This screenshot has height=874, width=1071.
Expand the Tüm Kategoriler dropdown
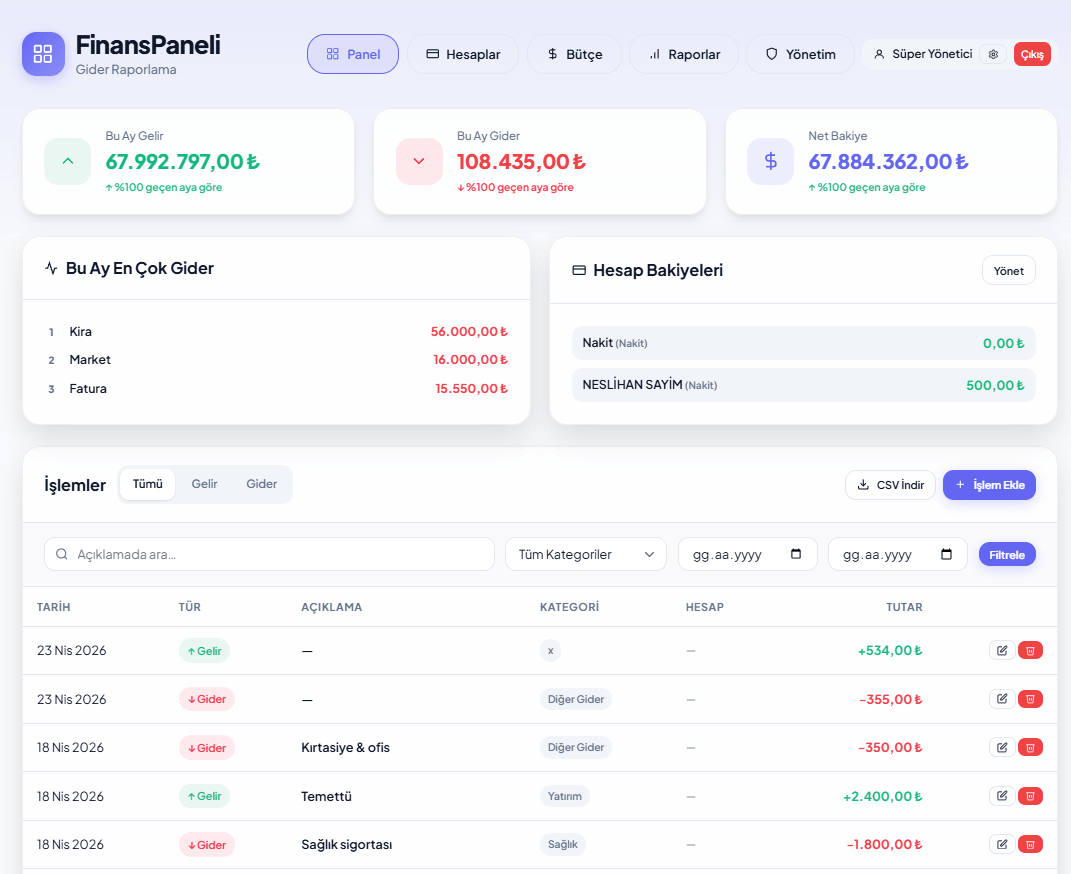point(585,554)
